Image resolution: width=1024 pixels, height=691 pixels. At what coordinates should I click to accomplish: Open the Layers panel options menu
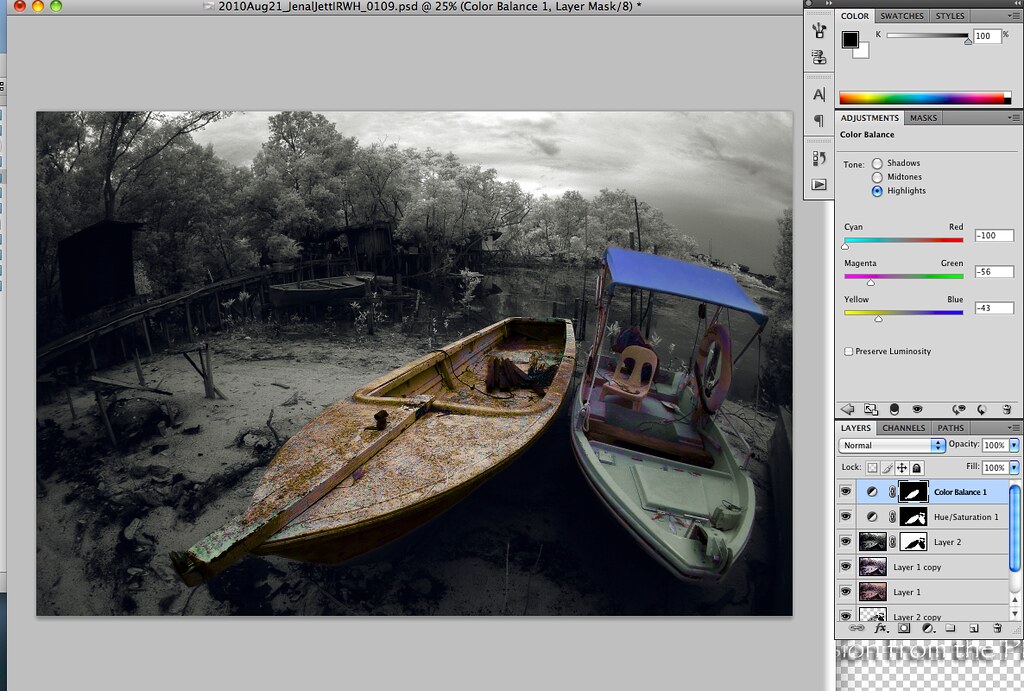tap(1014, 428)
